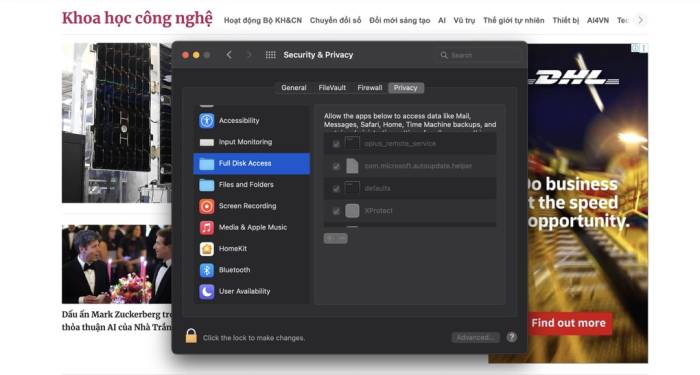
Task: Show all preferences grid icon
Action: (x=271, y=55)
